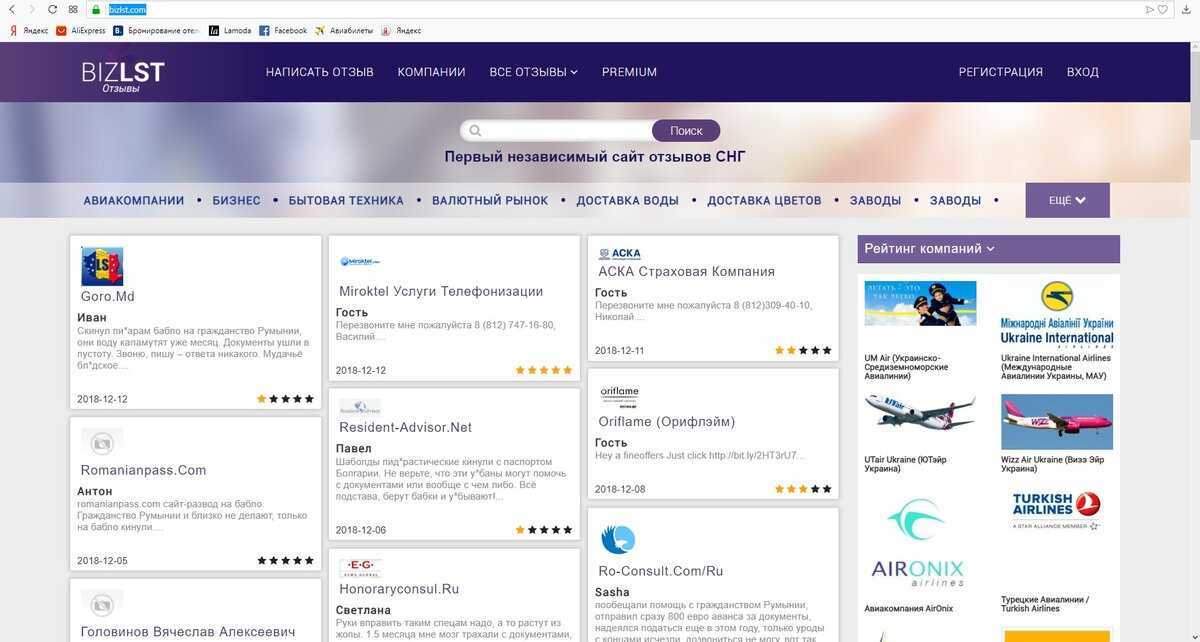Click Wizz Air Ukraine plane image
1200x642 pixels.
(x=1056, y=422)
